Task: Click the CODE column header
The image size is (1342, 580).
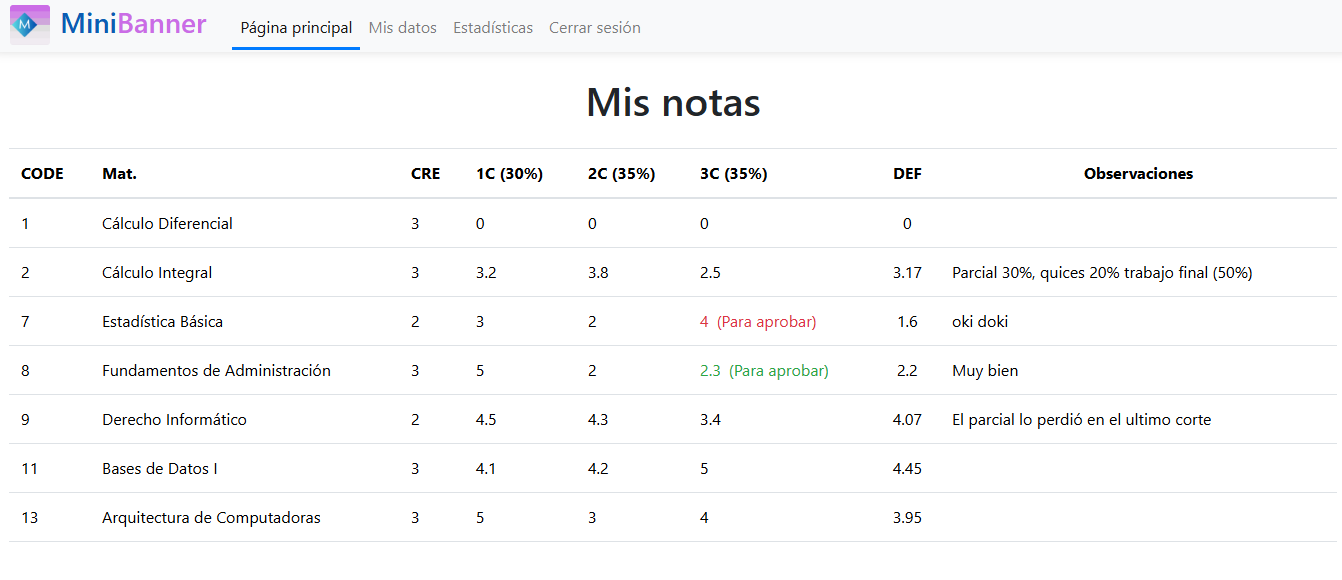Action: click(42, 174)
